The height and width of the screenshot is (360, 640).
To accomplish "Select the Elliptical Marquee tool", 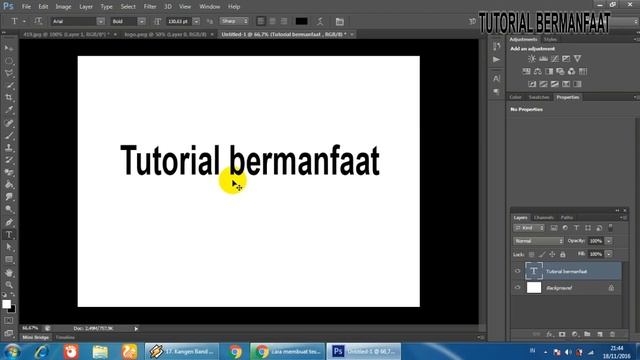I will click(9, 61).
